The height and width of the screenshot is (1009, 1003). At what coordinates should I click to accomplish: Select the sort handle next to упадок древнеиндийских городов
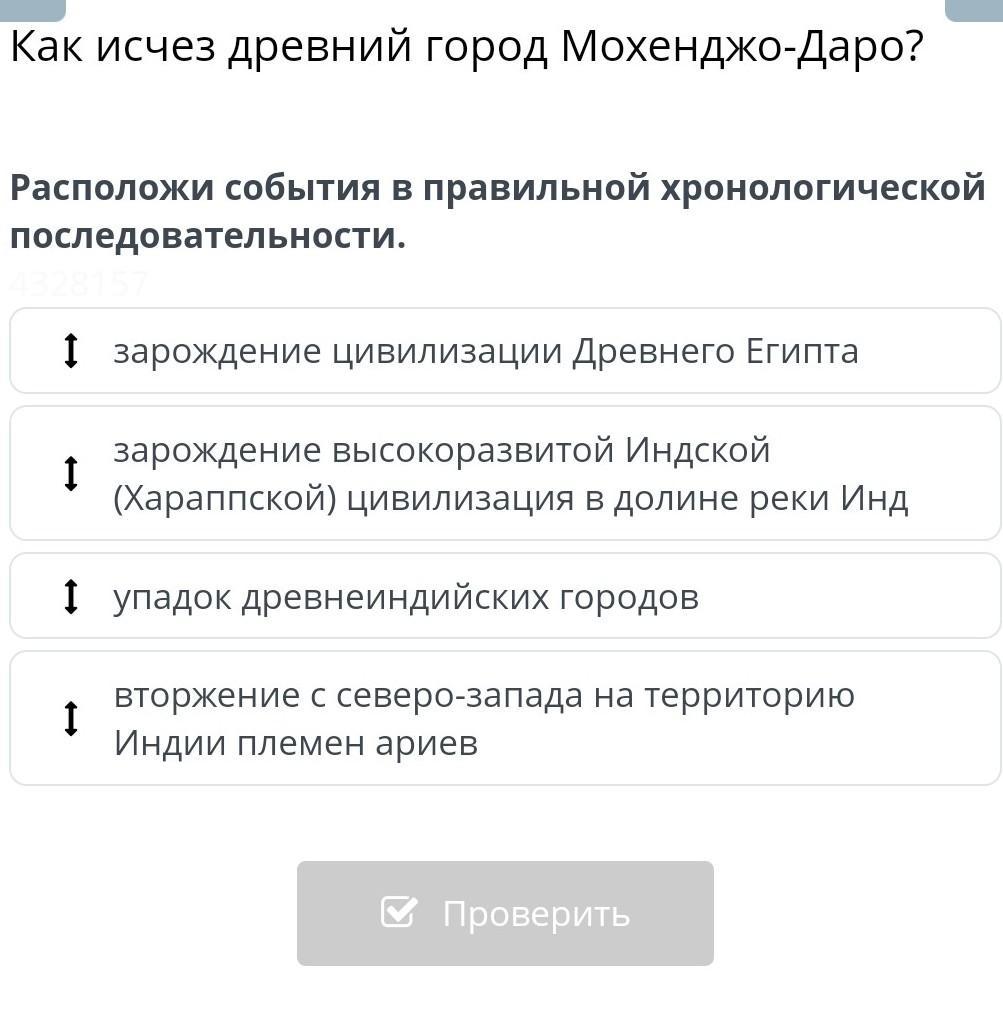click(x=71, y=597)
